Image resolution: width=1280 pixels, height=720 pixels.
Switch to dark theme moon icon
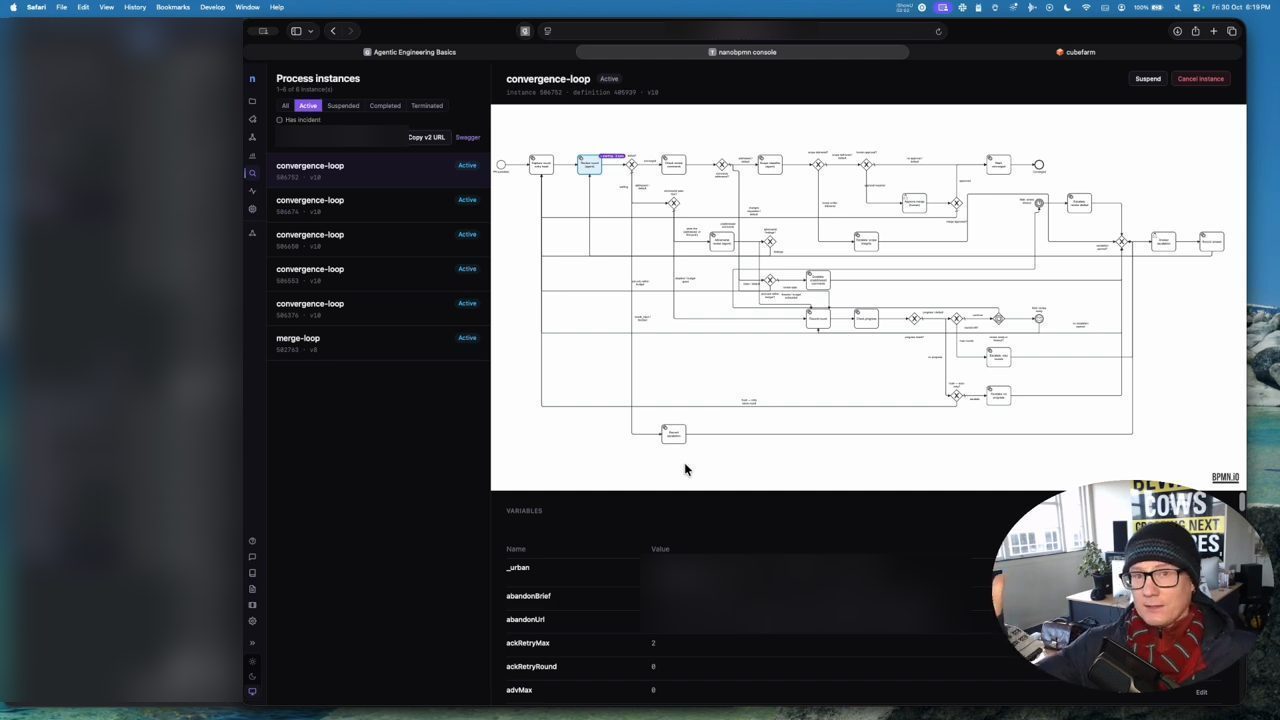[252, 677]
